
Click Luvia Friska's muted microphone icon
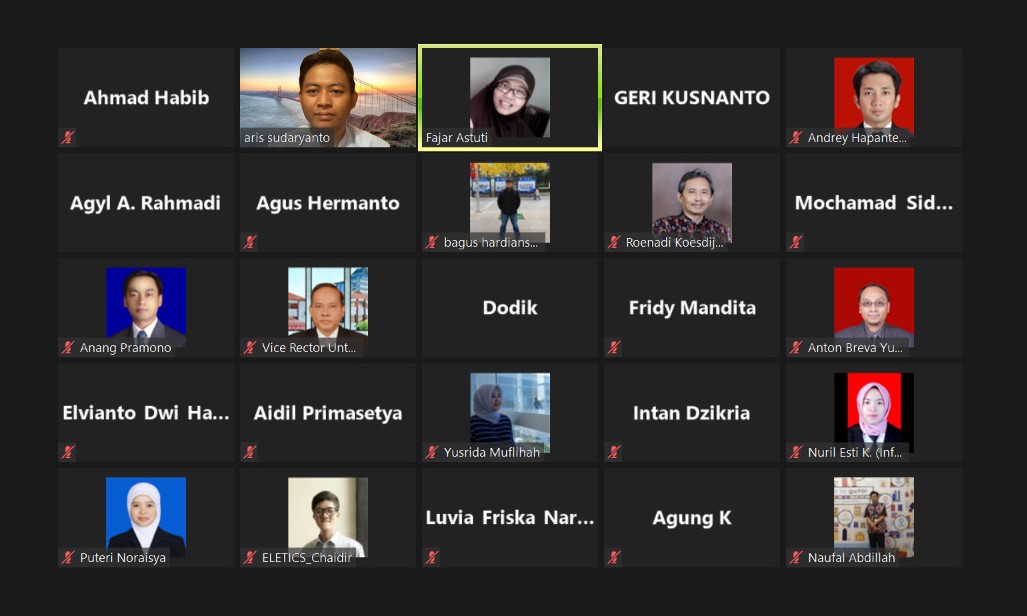(x=432, y=557)
